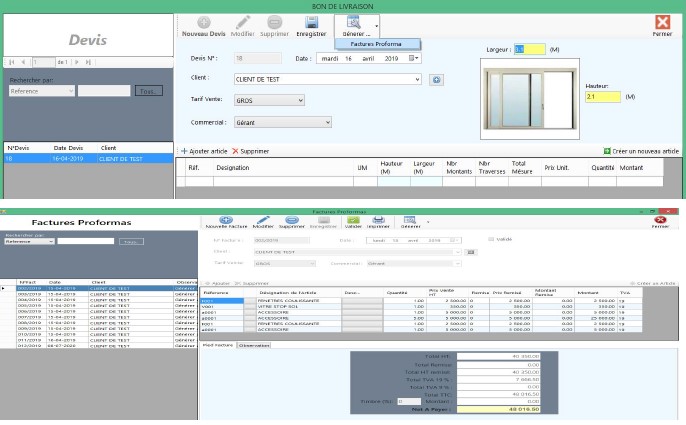This screenshot has width=686, height=425.
Task: Click the Ajouter article link in Devis
Action: point(205,151)
